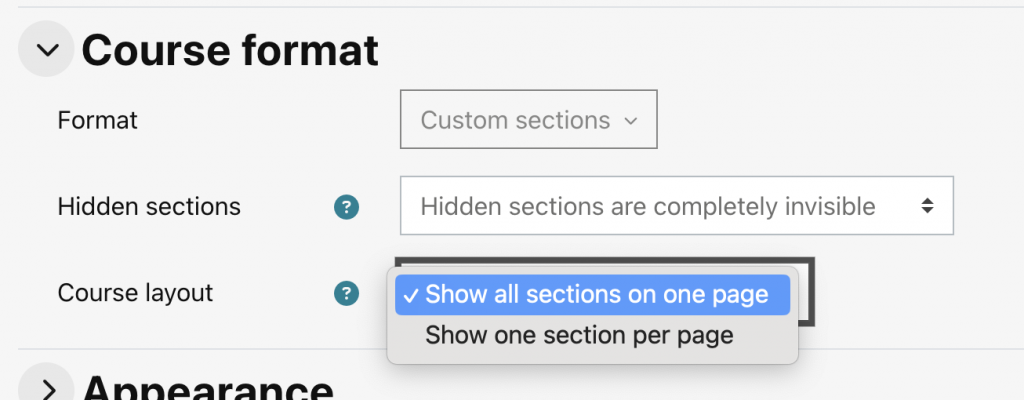Click the small chevron inside Custom sections
Screen dimensions: 1024x400
coord(630,121)
